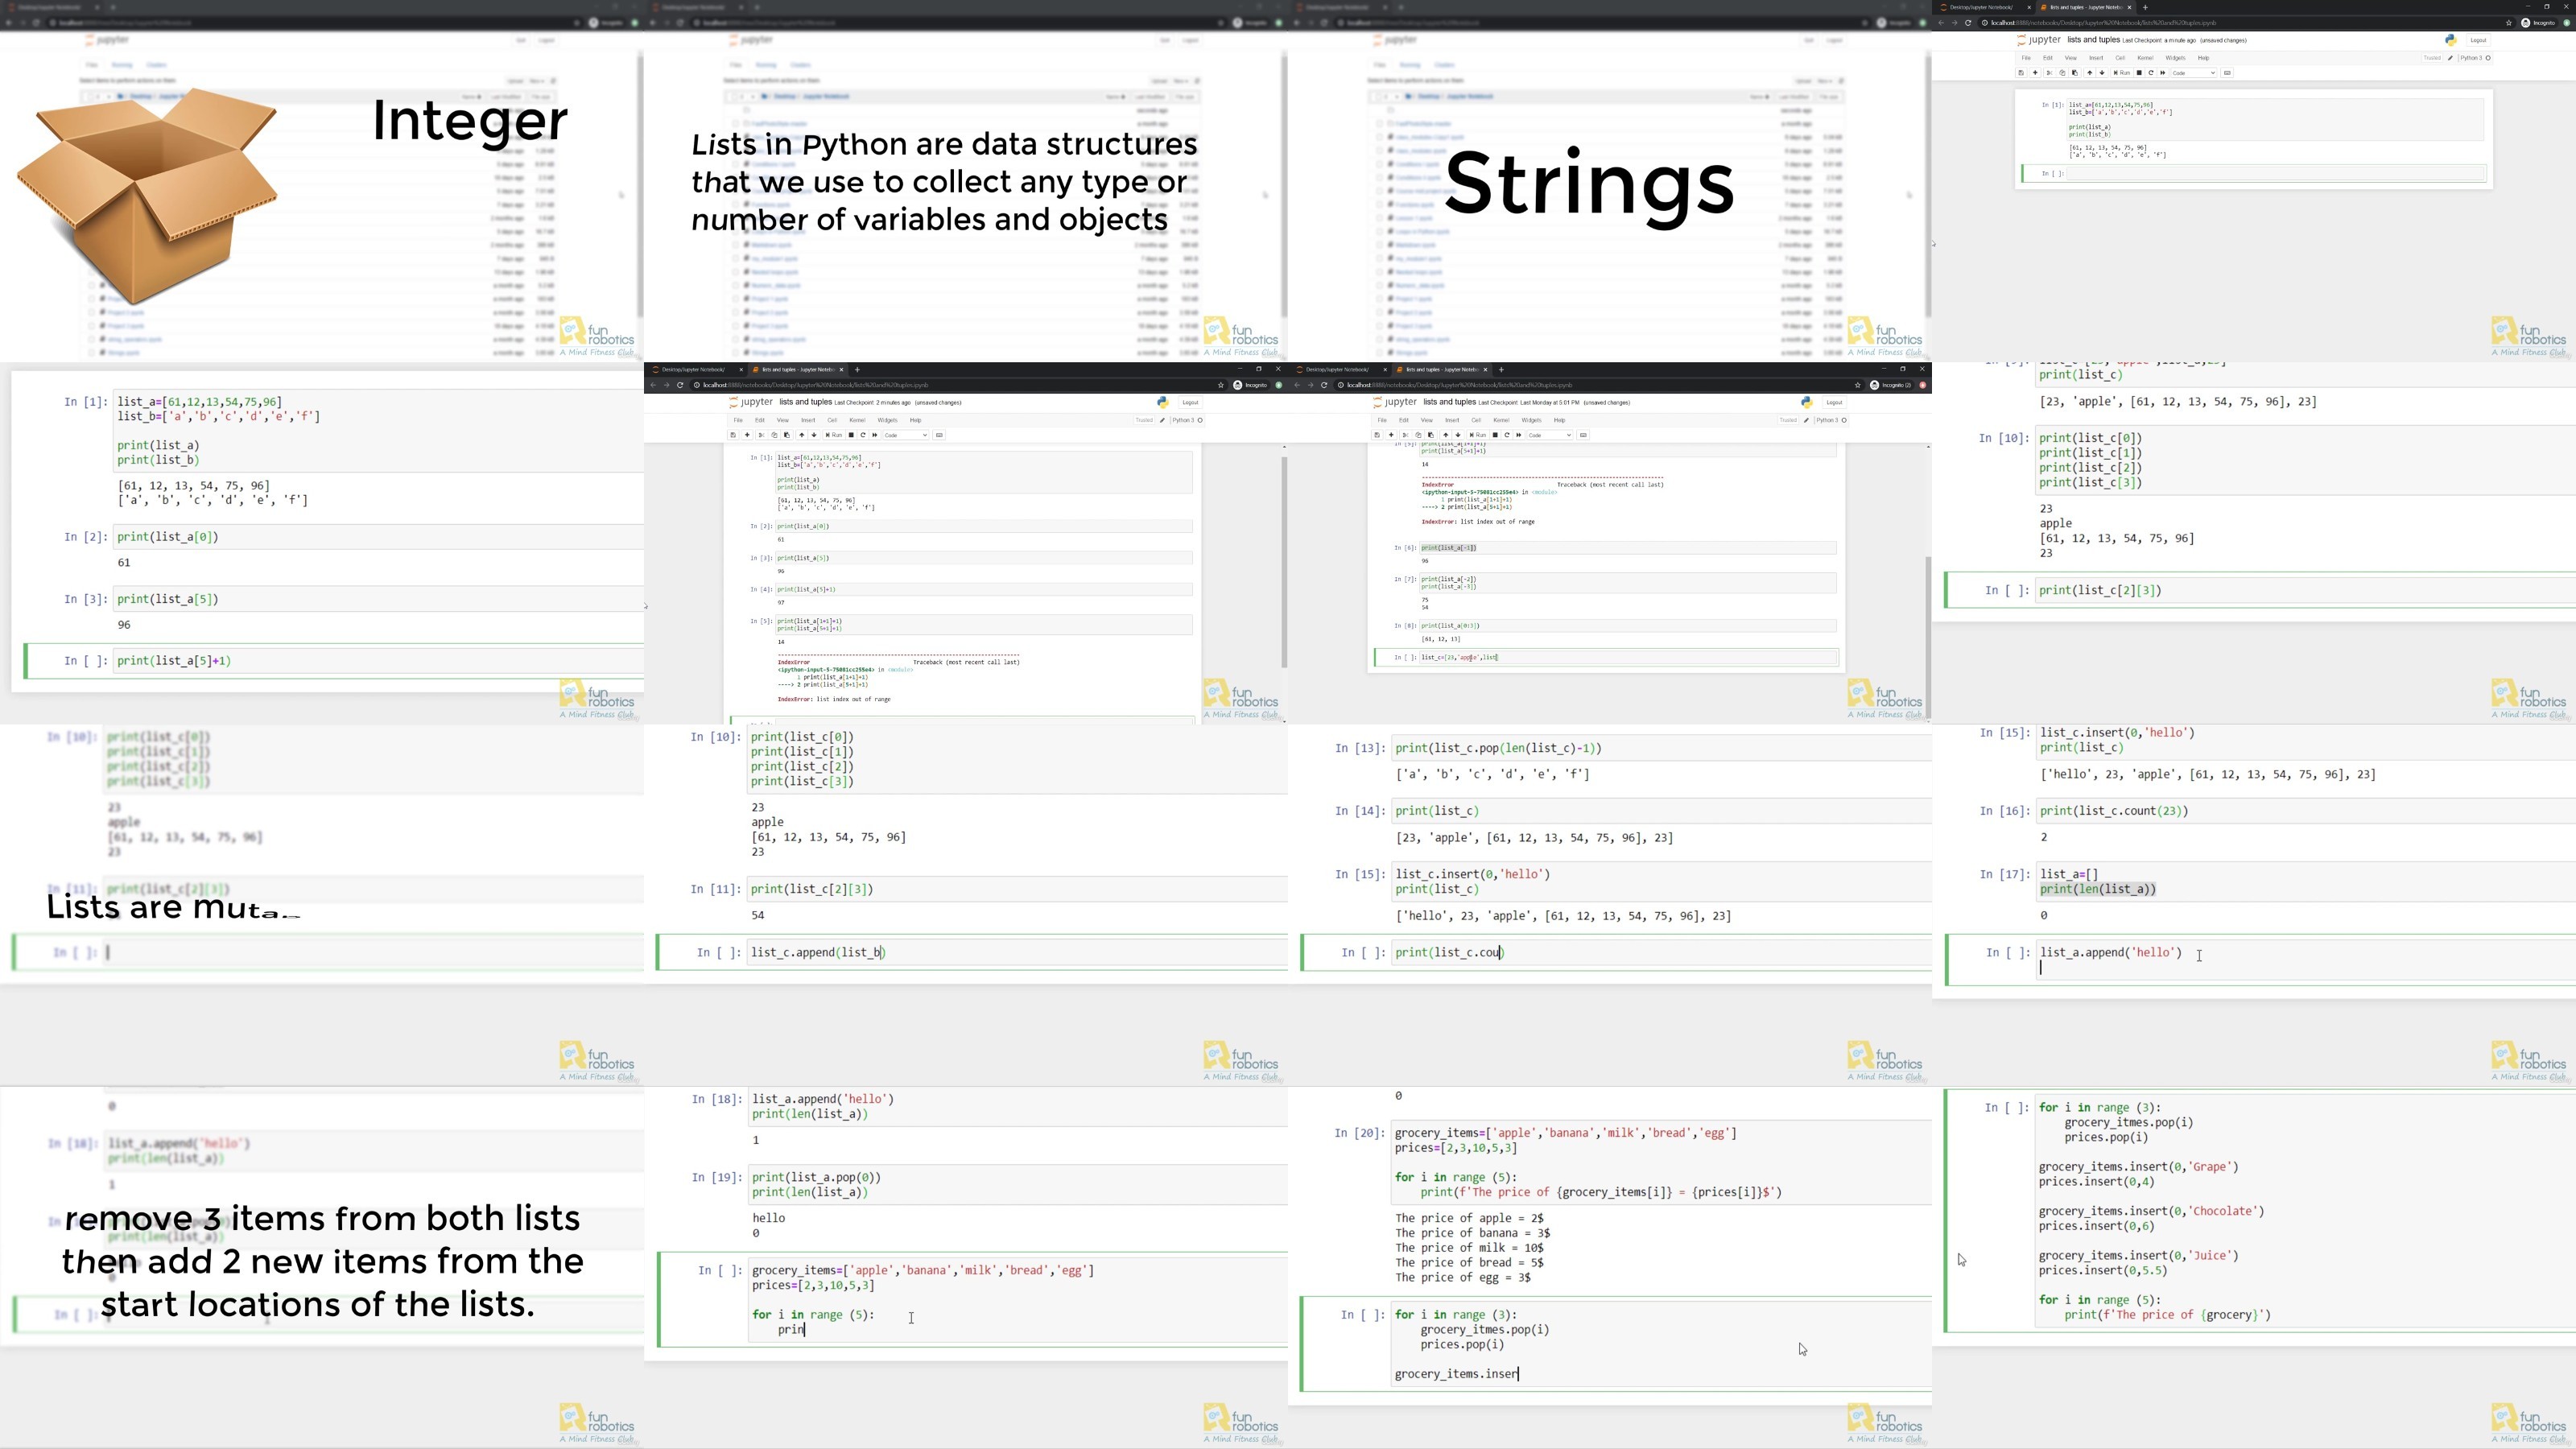Open Insert menu in the '2 minutes ago' notebook
This screenshot has width=2576, height=1449.
coord(808,420)
